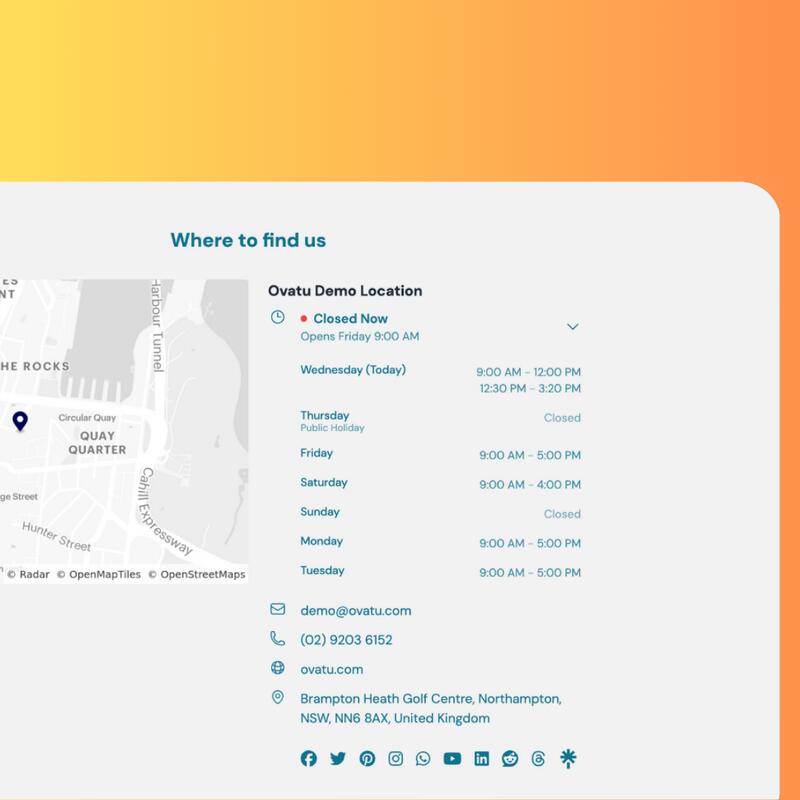
Task: Expand the Closed Now hours dropdown
Action: [x=573, y=327]
